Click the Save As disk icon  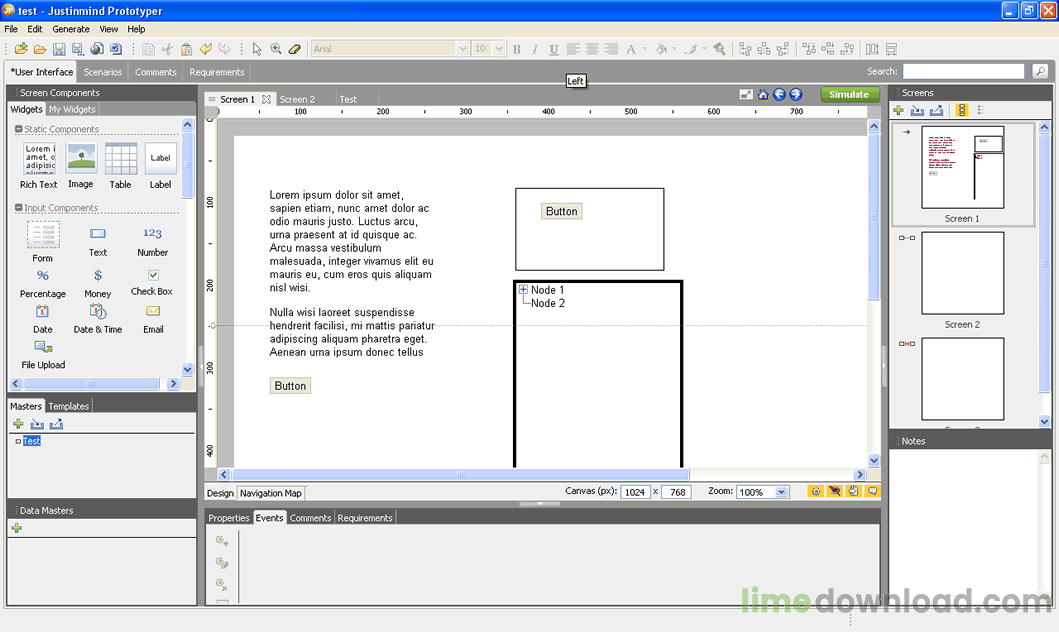[x=78, y=49]
